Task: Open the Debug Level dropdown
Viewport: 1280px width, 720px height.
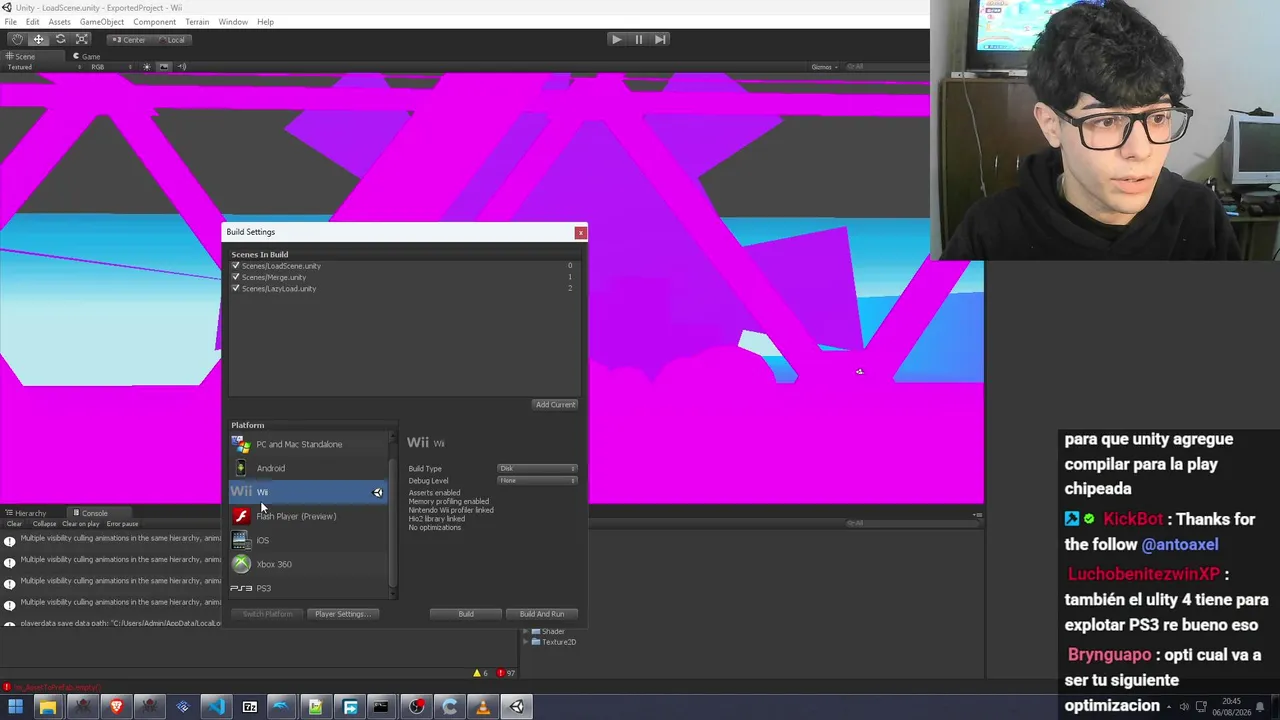Action: [538, 481]
